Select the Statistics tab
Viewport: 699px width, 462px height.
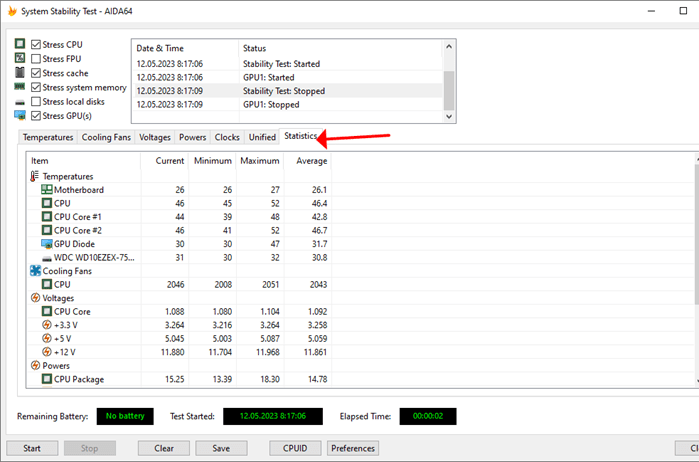pyautogui.click(x=300, y=136)
